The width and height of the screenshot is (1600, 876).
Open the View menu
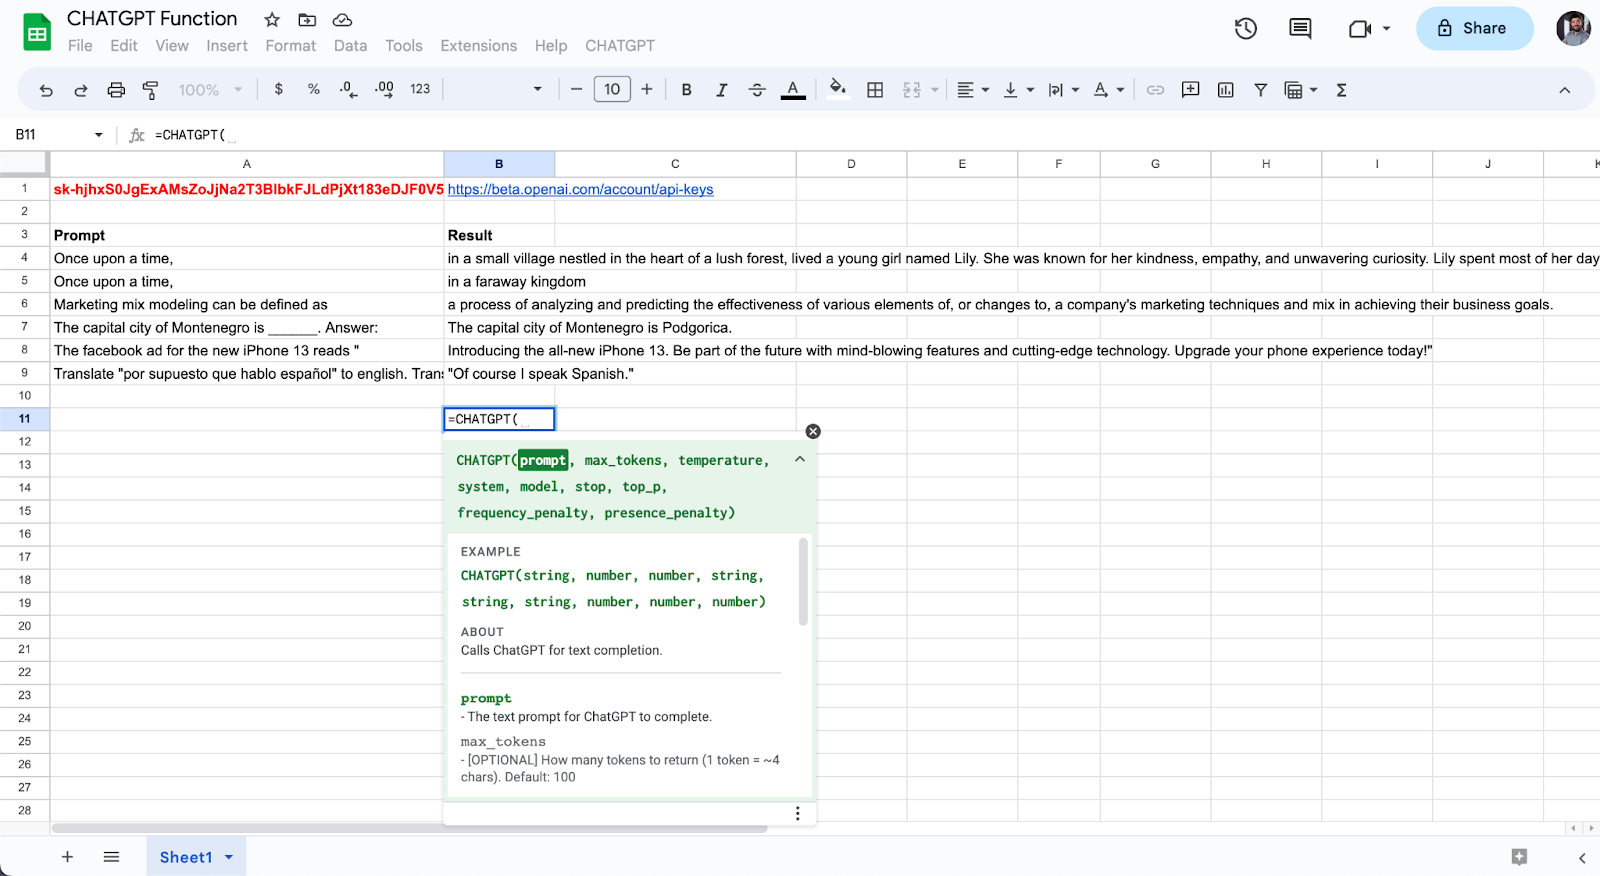point(172,46)
